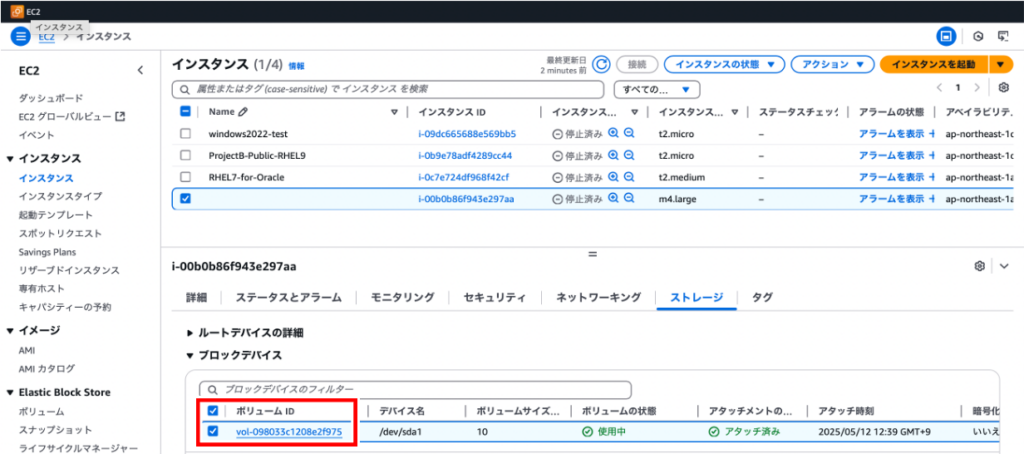Open detail panel settings gear
The height and width of the screenshot is (454, 1024).
pyautogui.click(x=979, y=266)
